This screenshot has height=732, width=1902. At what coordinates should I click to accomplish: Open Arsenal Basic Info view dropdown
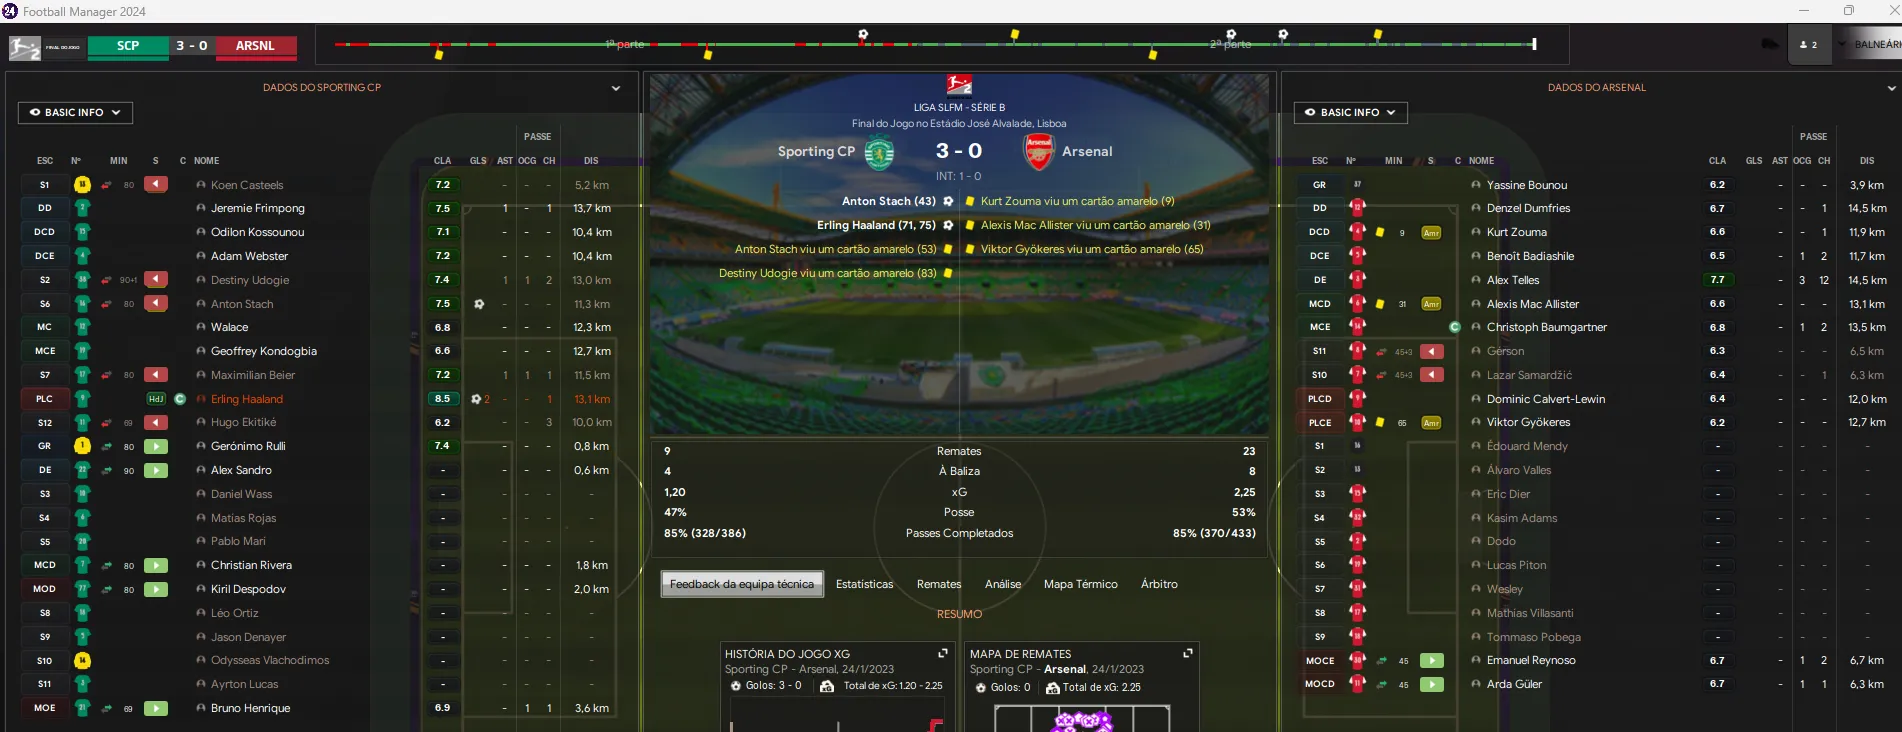tap(1350, 113)
